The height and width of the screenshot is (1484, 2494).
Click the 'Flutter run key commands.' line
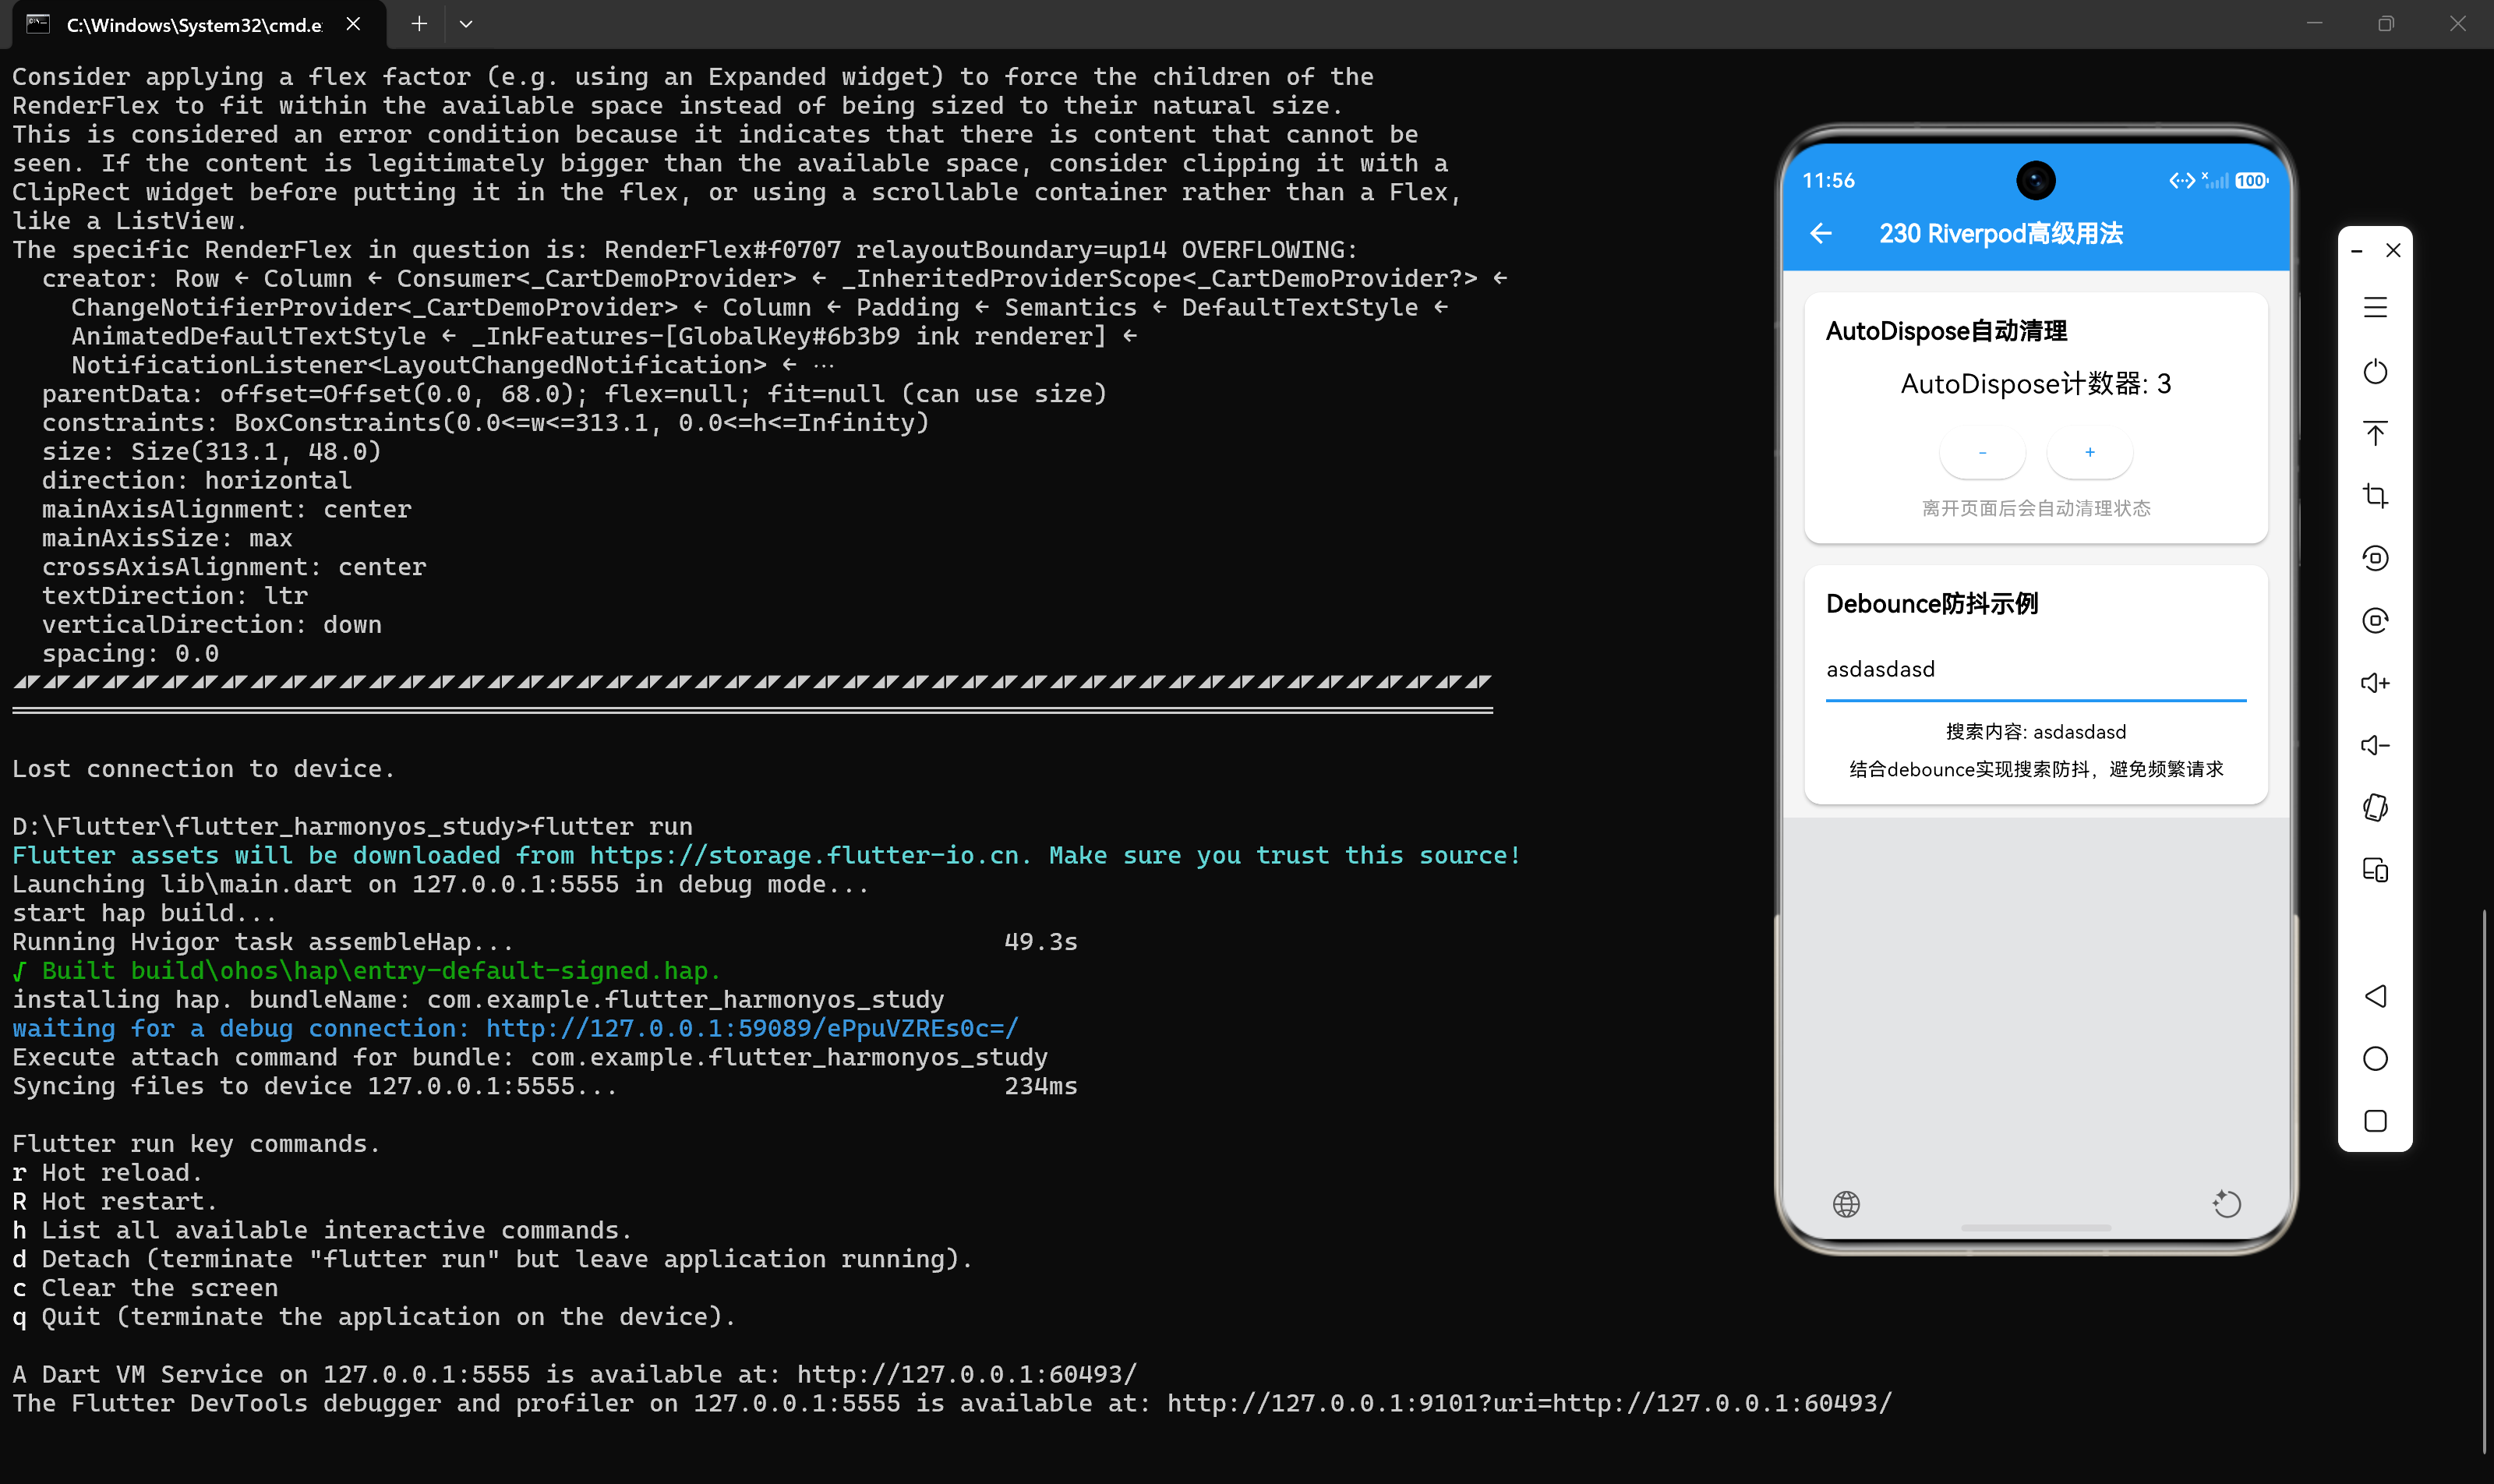(197, 1144)
